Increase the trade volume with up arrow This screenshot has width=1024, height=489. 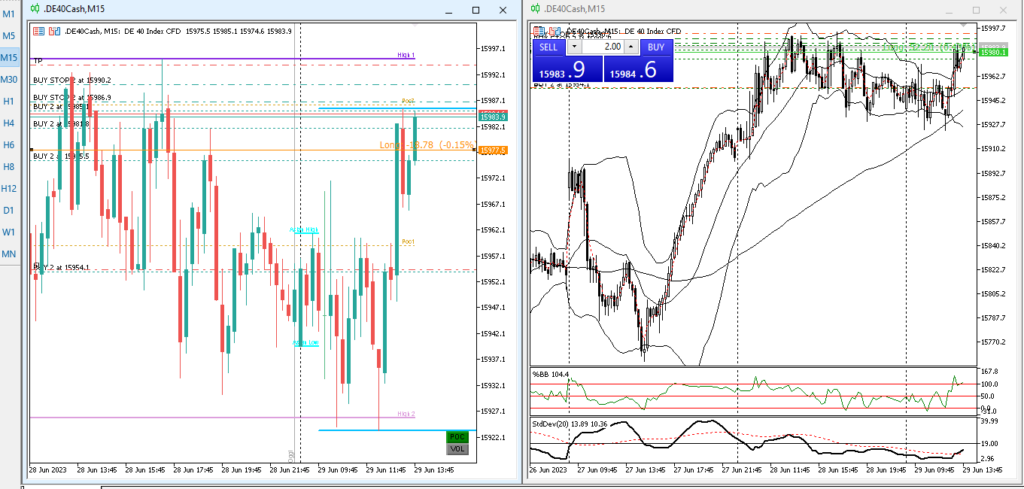coord(630,47)
